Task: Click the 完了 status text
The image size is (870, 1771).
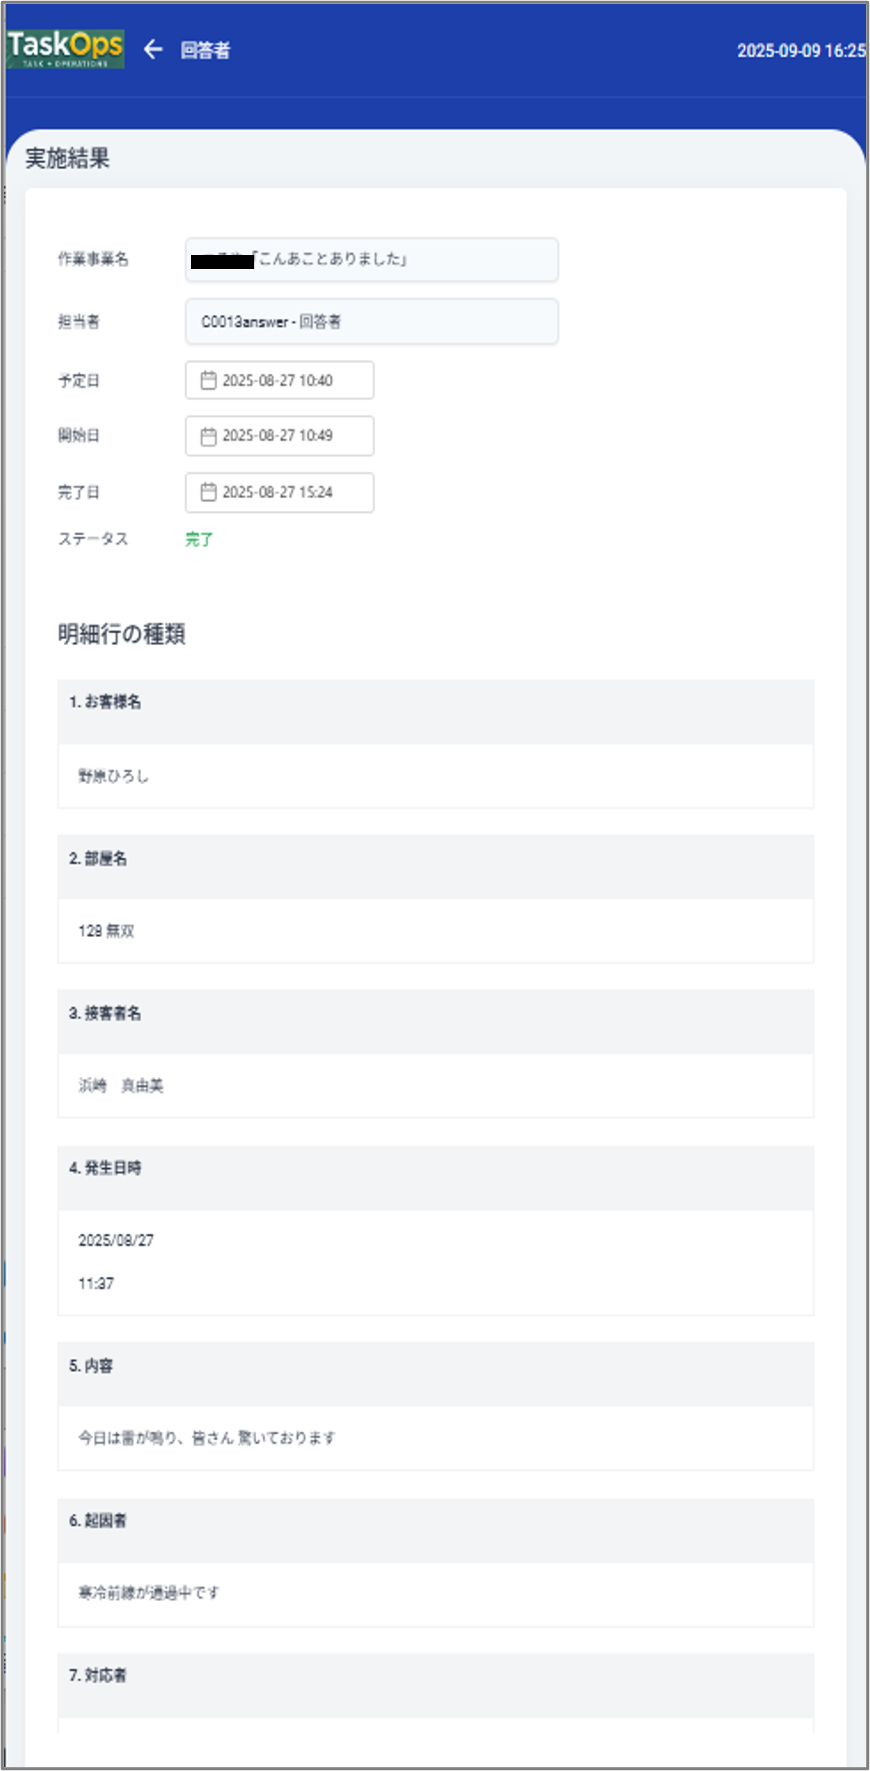Action: click(x=199, y=539)
